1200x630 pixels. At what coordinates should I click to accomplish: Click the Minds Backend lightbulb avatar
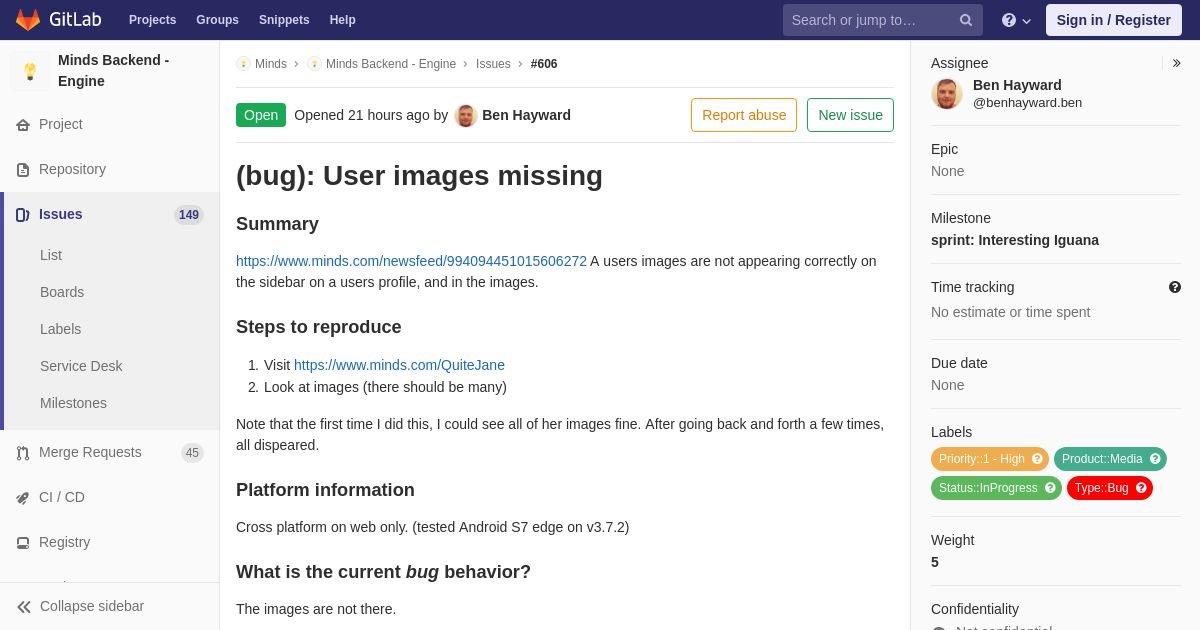30,71
